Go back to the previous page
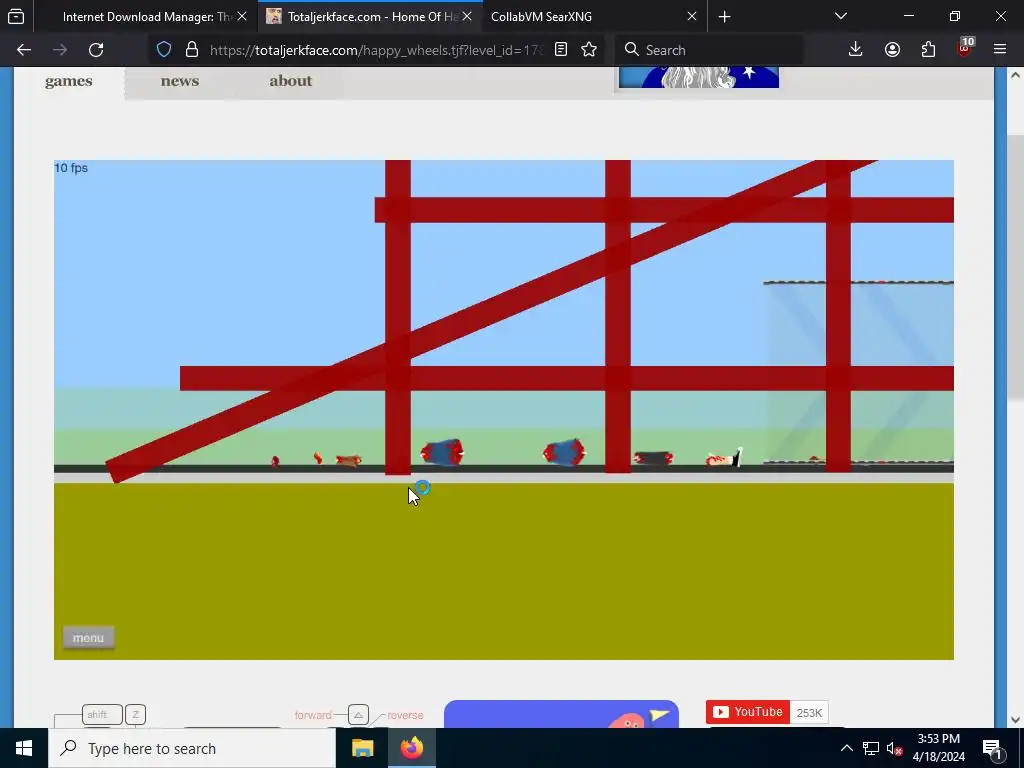 click(24, 50)
